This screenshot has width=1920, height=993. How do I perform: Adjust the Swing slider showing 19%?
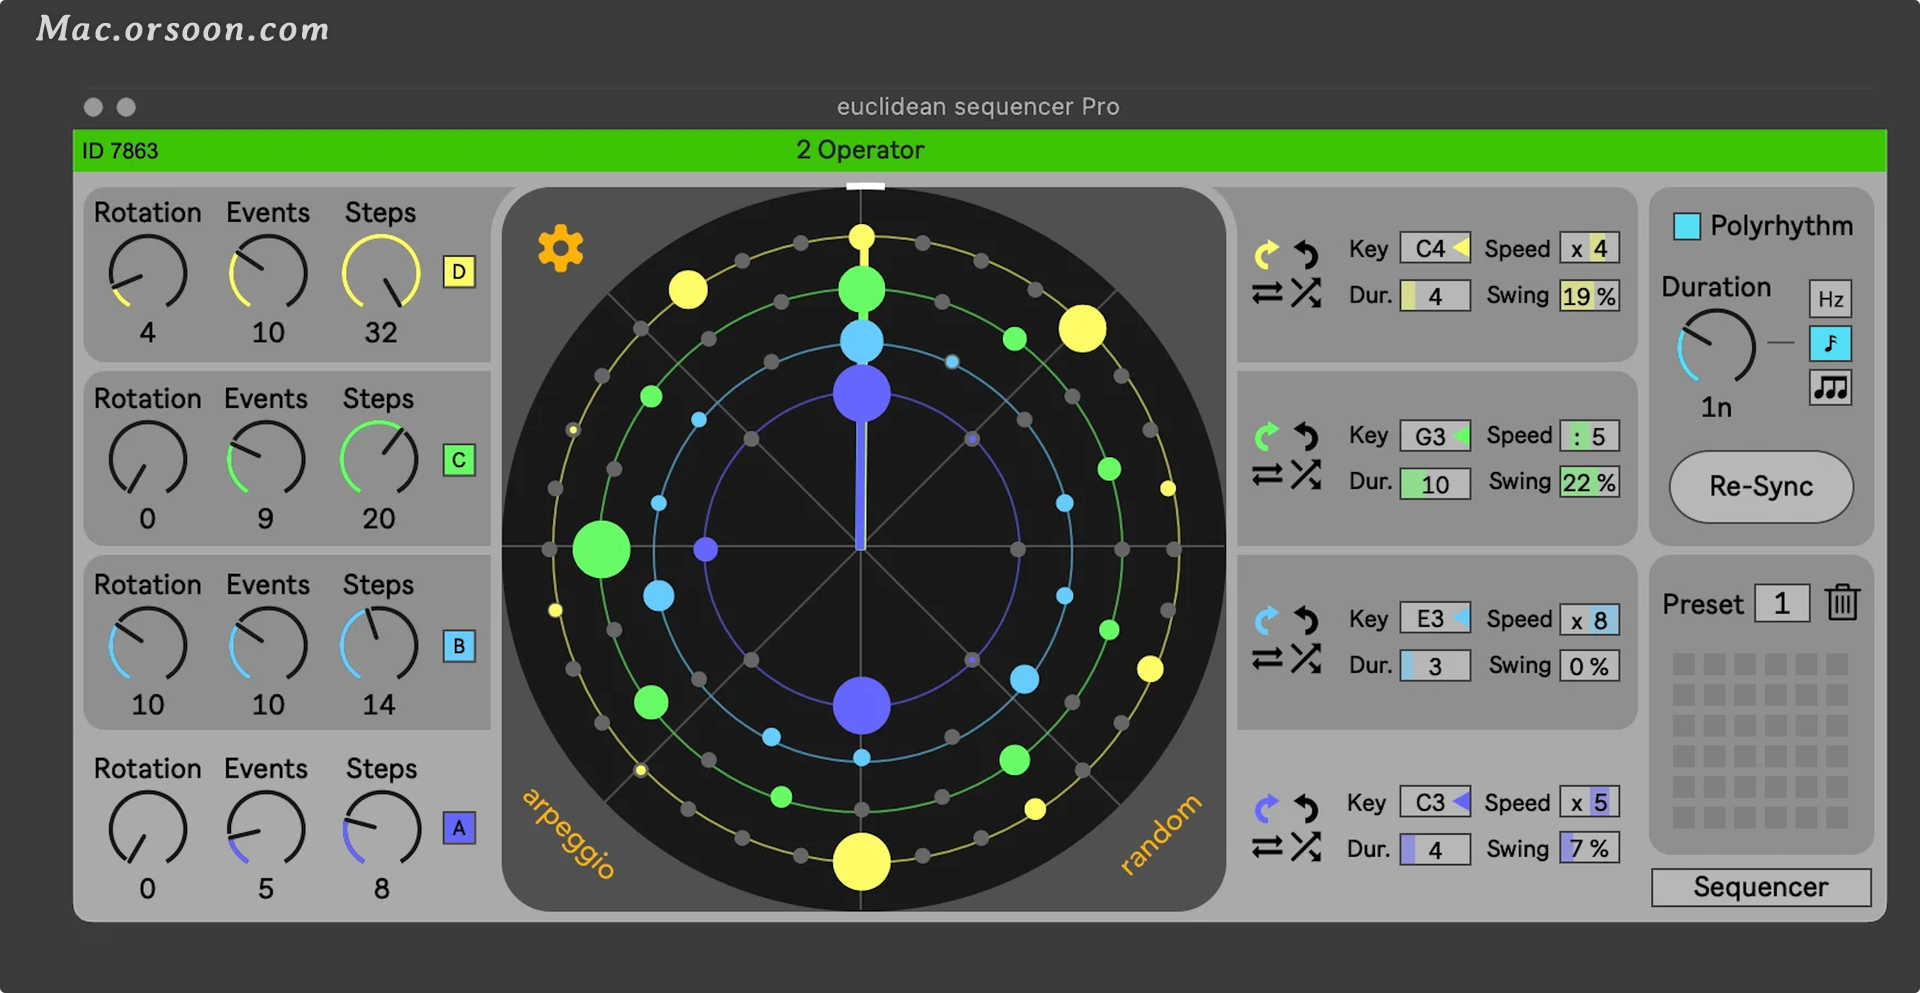pos(1589,295)
